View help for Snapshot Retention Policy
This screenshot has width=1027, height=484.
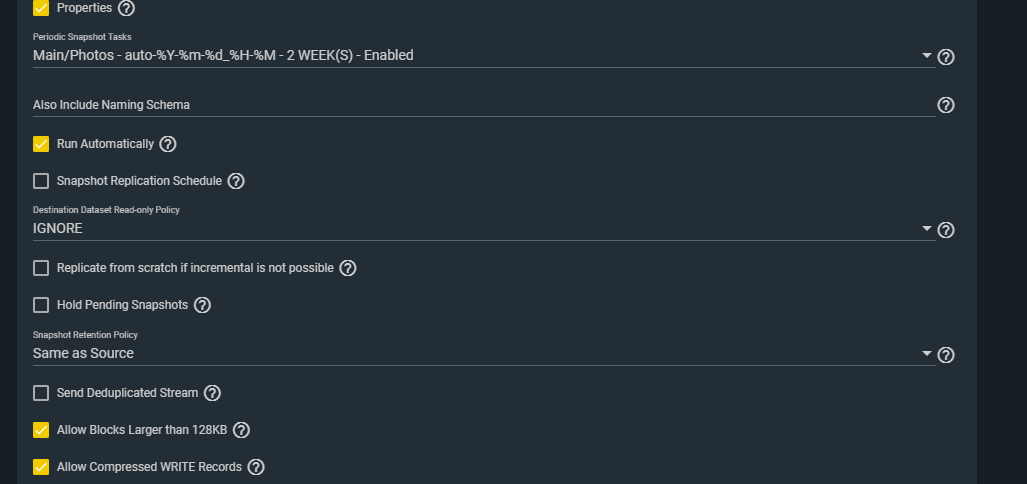coord(946,355)
